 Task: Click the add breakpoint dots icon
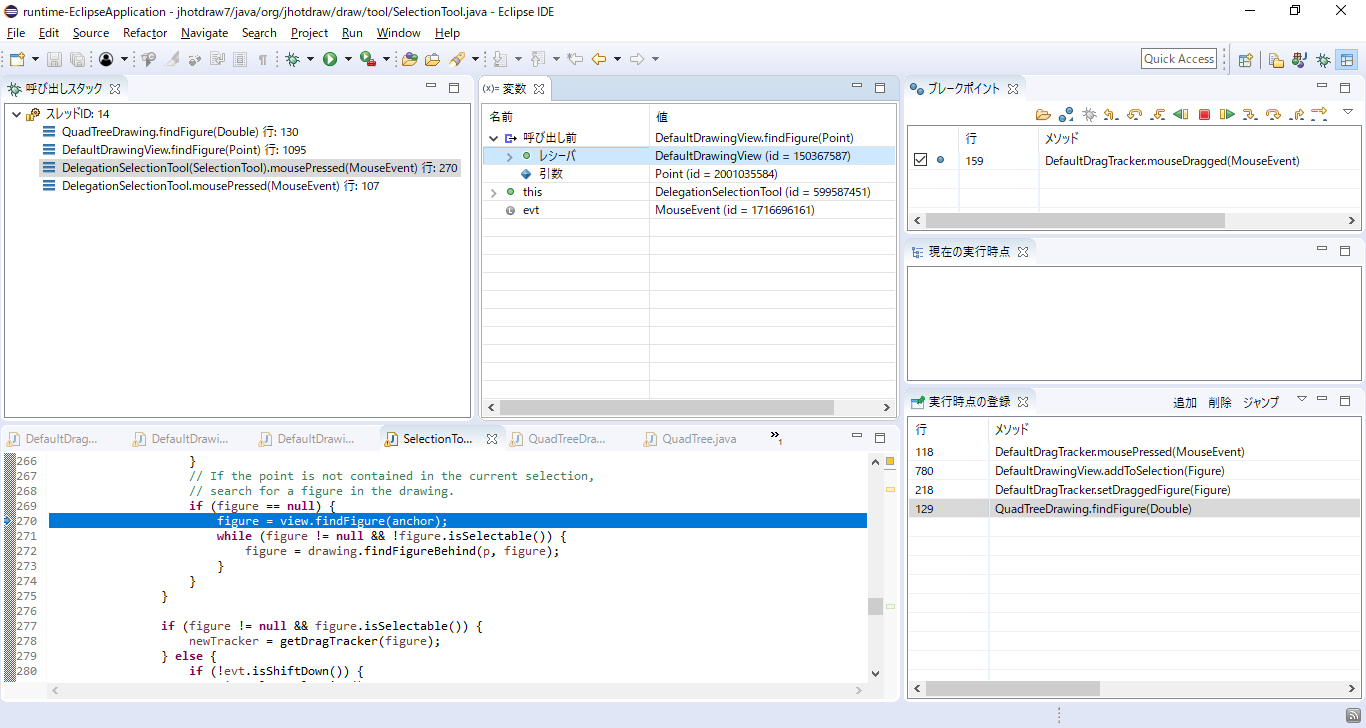pyautogui.click(x=1066, y=114)
